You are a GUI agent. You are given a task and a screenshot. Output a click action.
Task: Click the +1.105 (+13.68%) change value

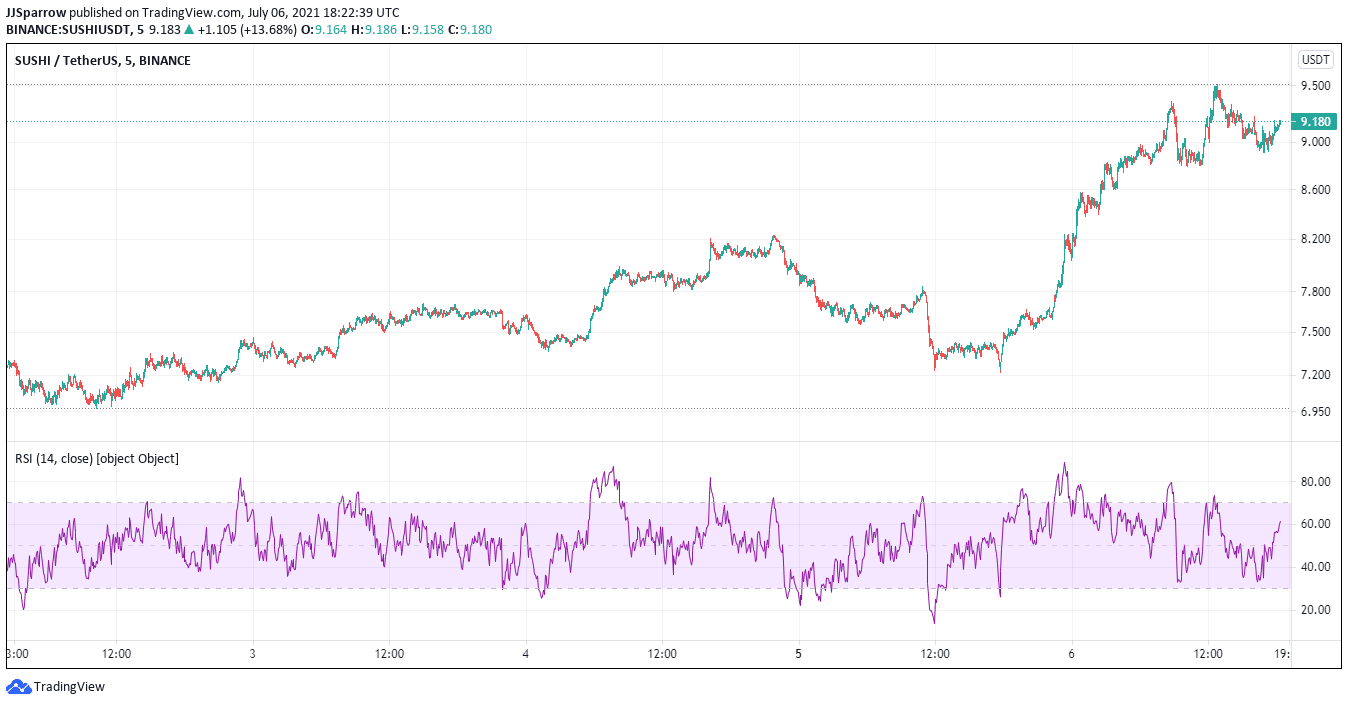(247, 30)
